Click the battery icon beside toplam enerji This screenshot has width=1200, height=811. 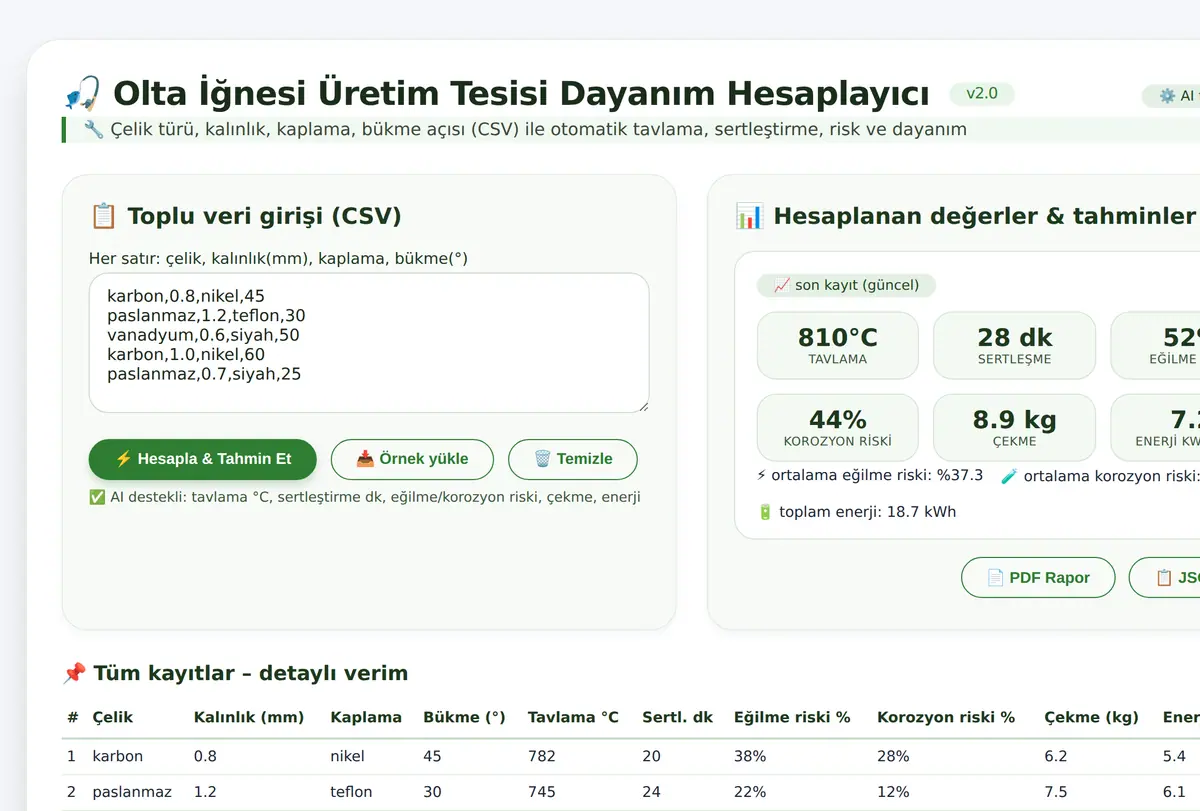pyautogui.click(x=765, y=512)
